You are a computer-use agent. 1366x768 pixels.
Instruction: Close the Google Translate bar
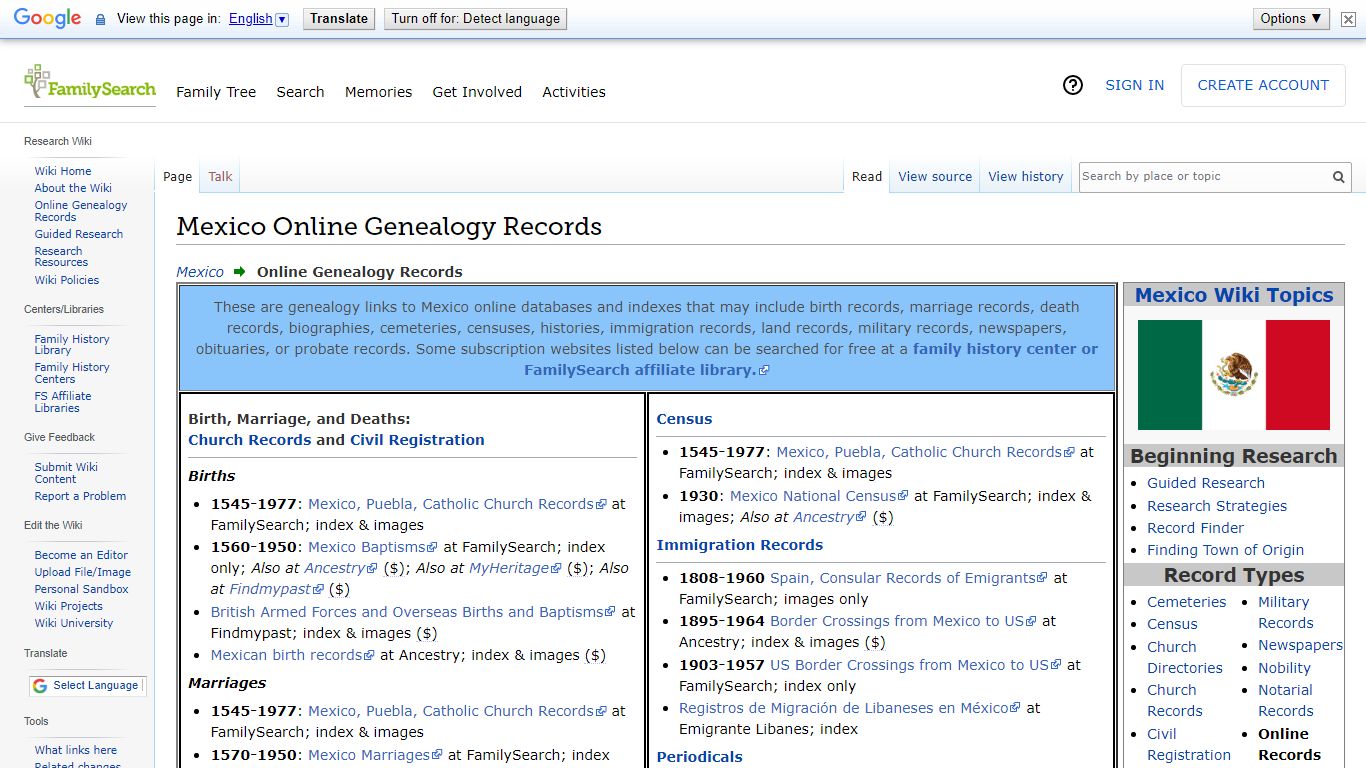(1349, 18)
